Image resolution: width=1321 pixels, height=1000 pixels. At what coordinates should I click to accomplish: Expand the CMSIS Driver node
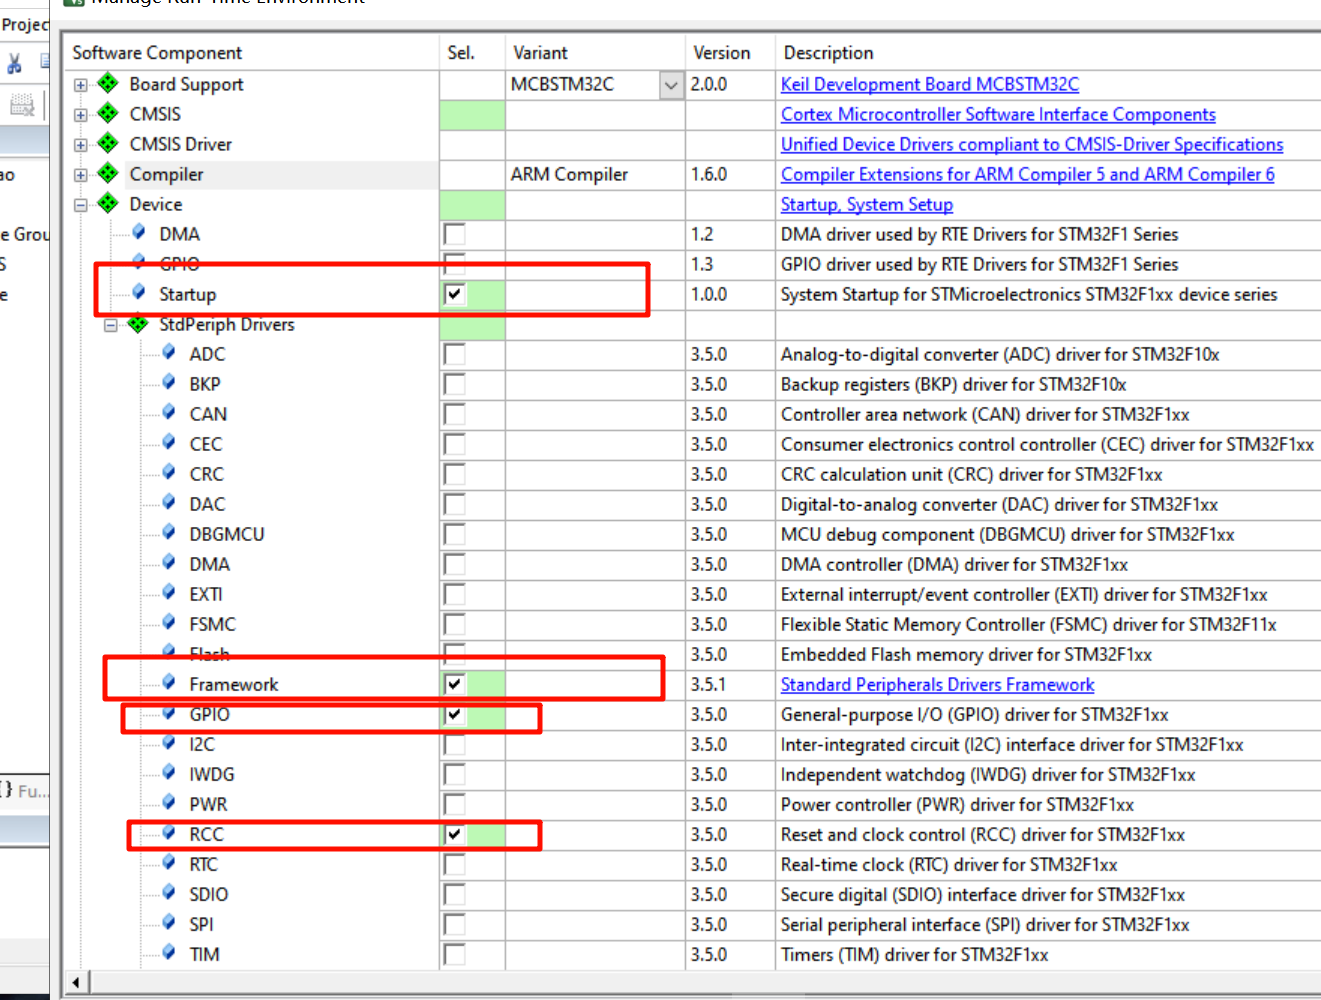(81, 145)
